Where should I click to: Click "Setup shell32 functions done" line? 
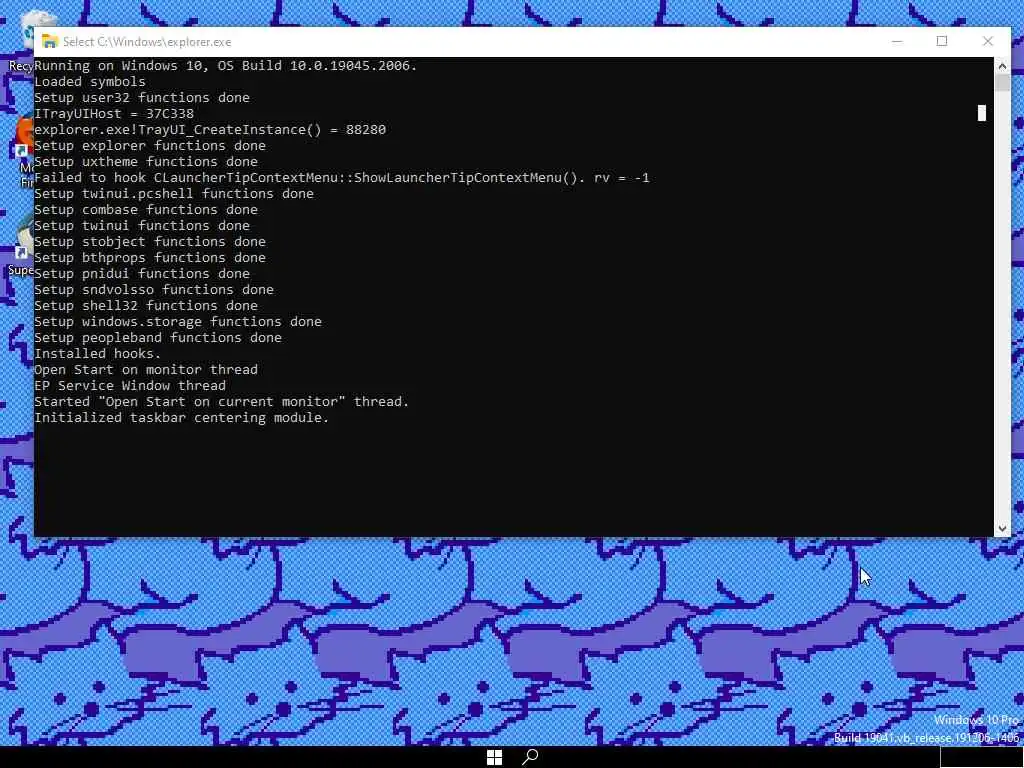tap(146, 306)
